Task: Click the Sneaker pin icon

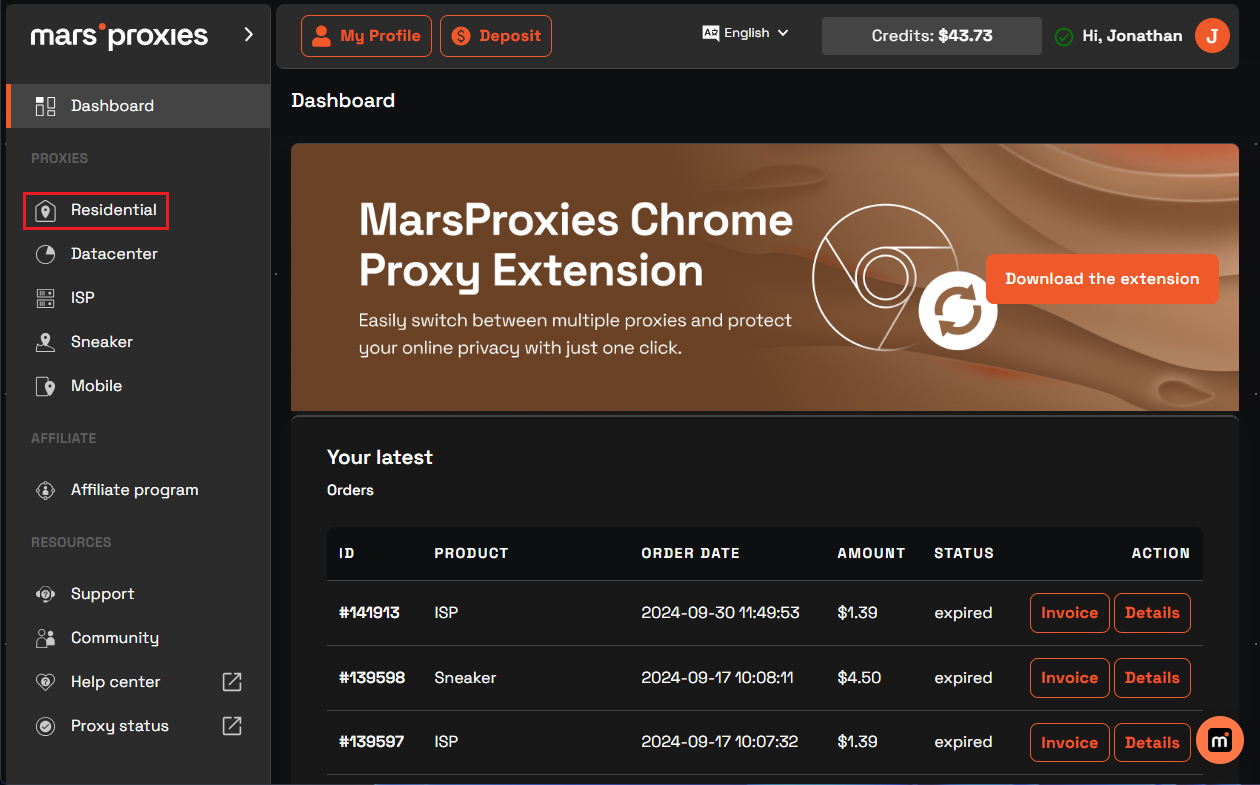Action: (x=45, y=342)
